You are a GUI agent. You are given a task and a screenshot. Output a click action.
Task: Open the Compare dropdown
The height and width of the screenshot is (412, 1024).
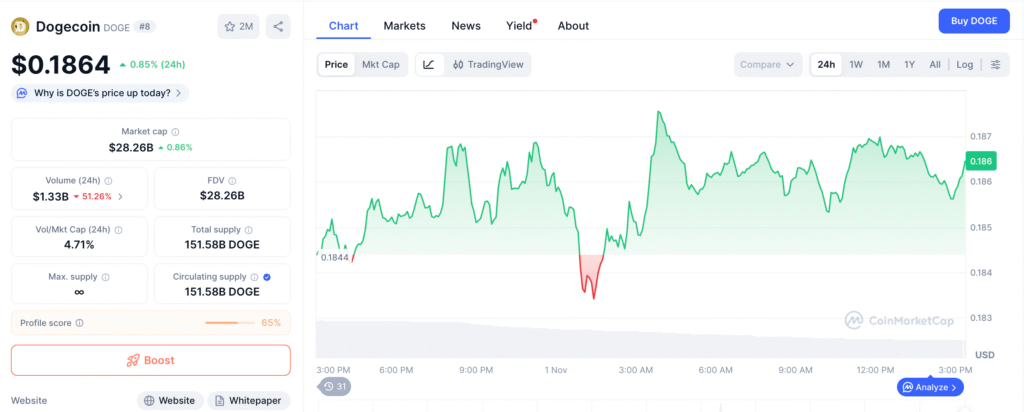coord(768,65)
